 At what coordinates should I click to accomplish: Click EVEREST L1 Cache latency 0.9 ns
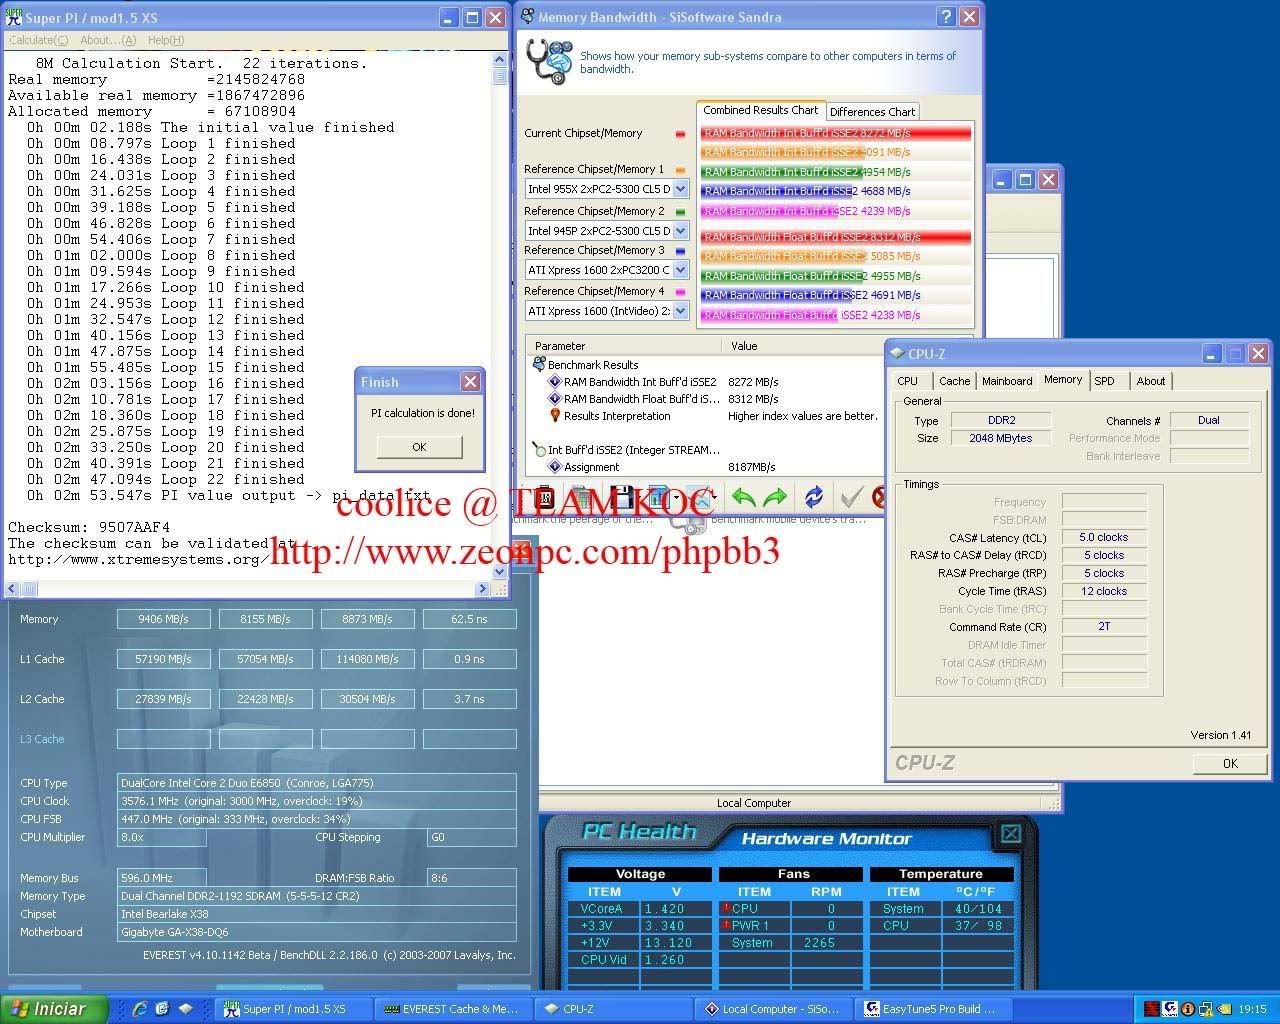click(469, 659)
